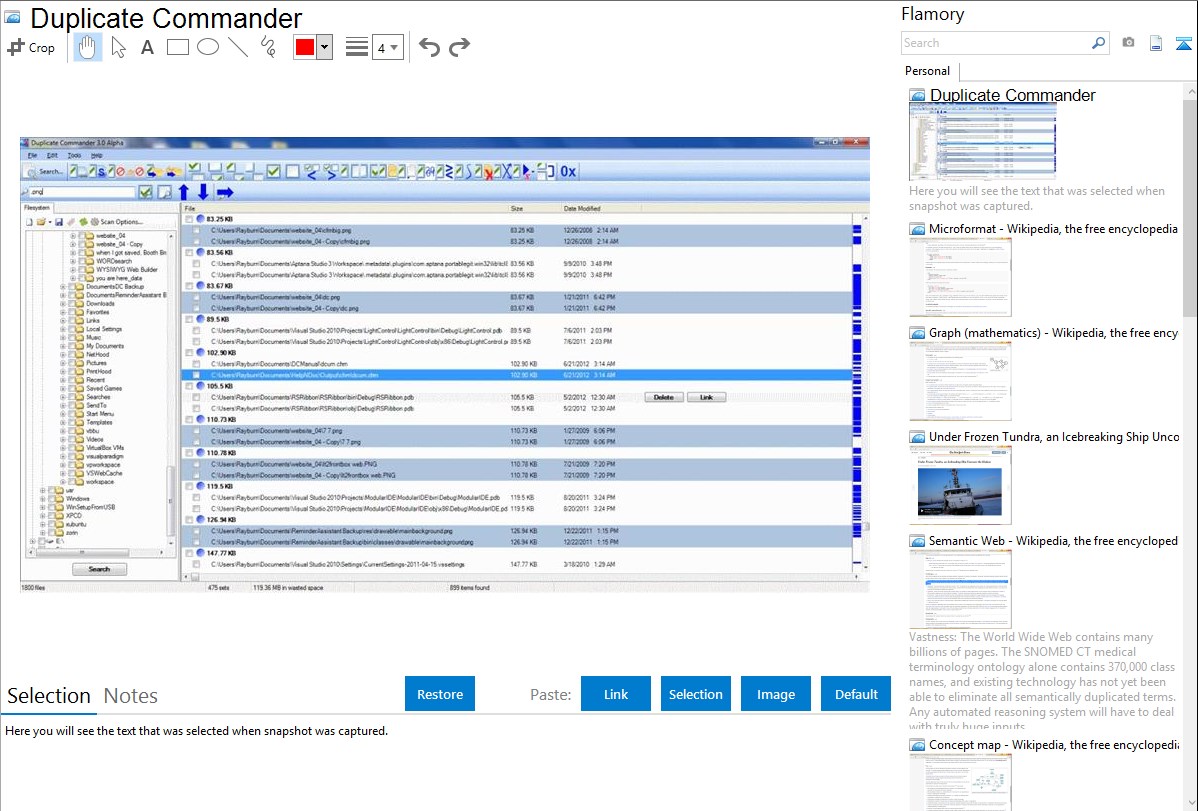The height and width of the screenshot is (811, 1198).
Task: Select the hand pan tool
Action: 87,47
